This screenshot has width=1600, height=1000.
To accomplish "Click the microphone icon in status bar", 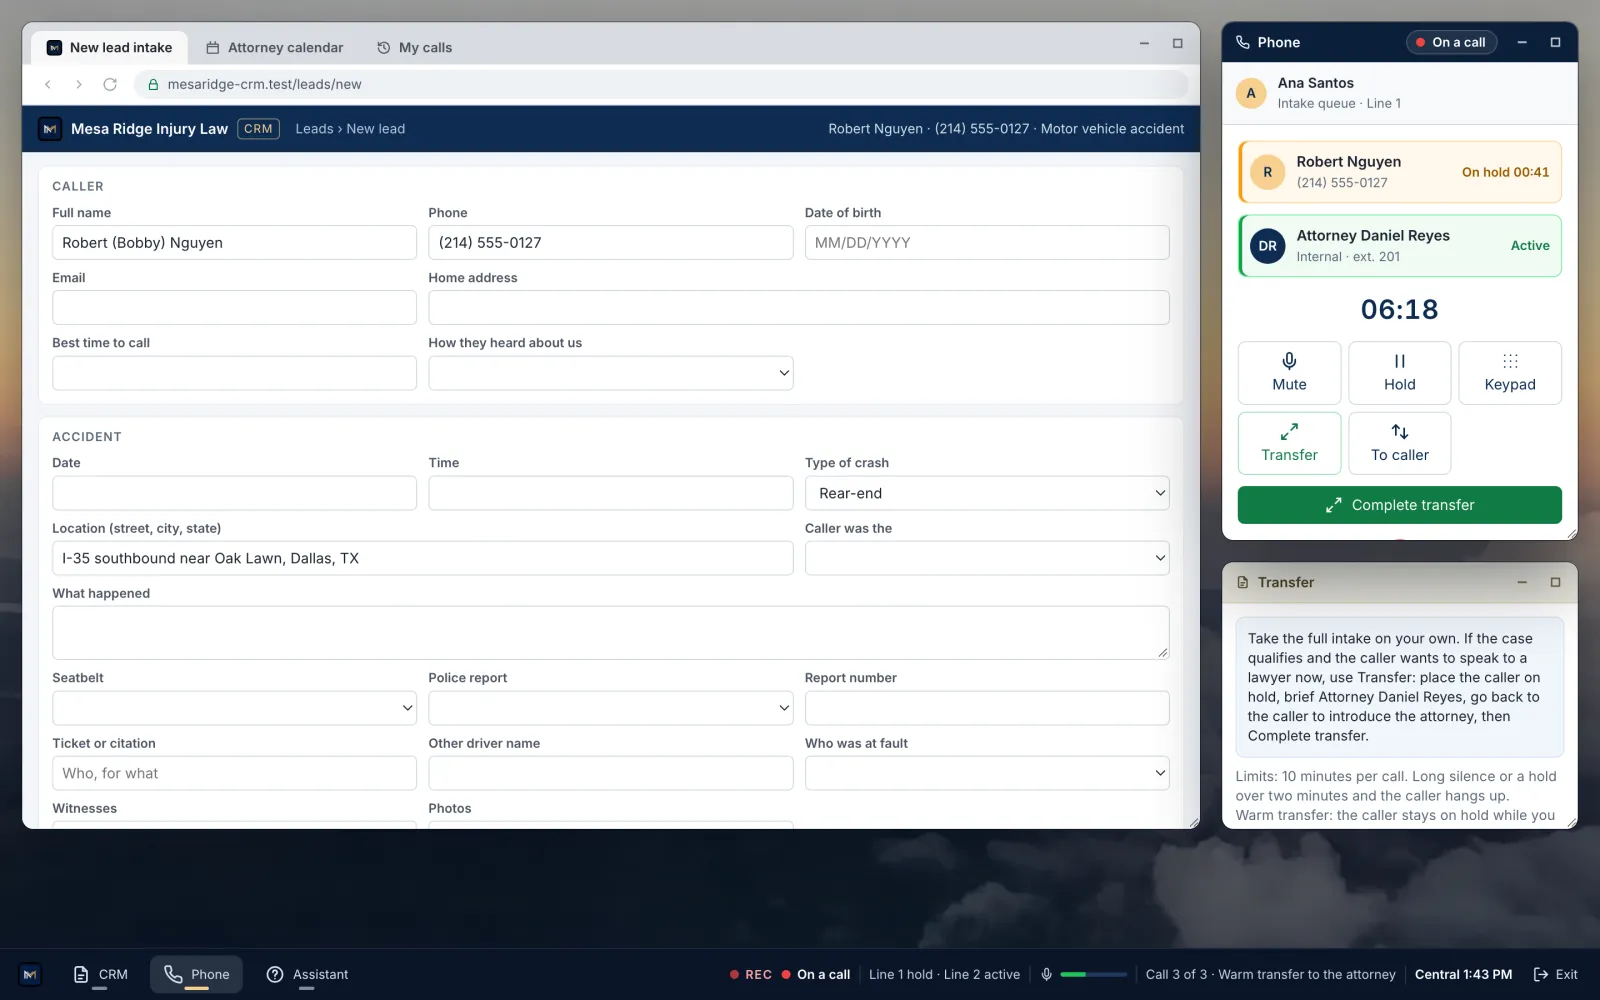I will point(1046,974).
